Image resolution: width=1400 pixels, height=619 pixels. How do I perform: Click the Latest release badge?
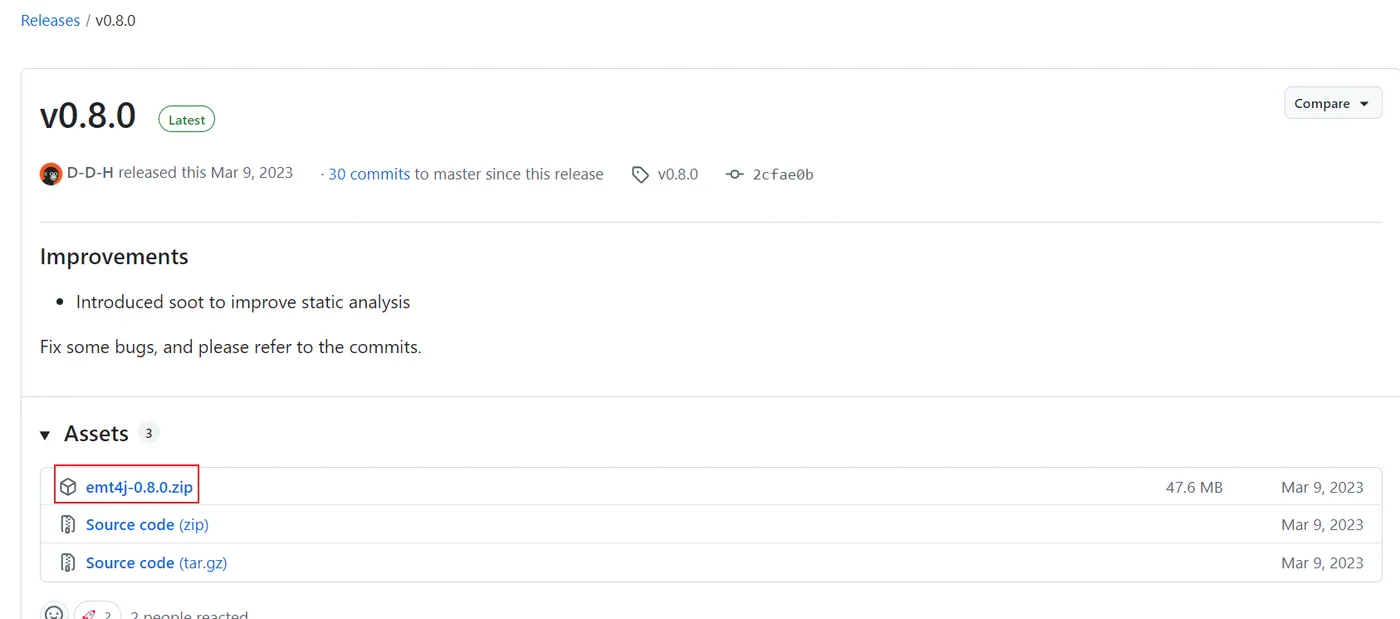pyautogui.click(x=187, y=120)
